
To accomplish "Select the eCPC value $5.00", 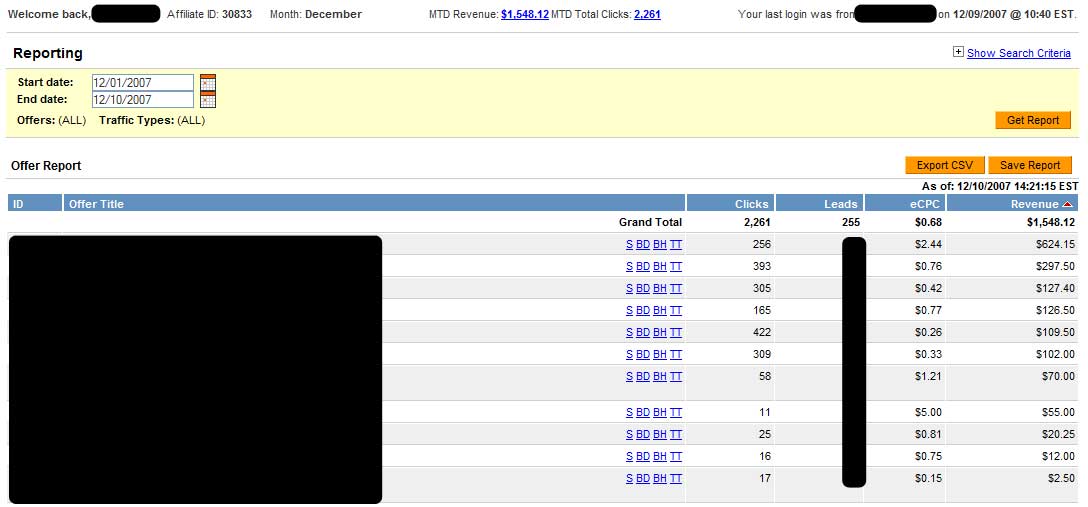I will click(928, 413).
